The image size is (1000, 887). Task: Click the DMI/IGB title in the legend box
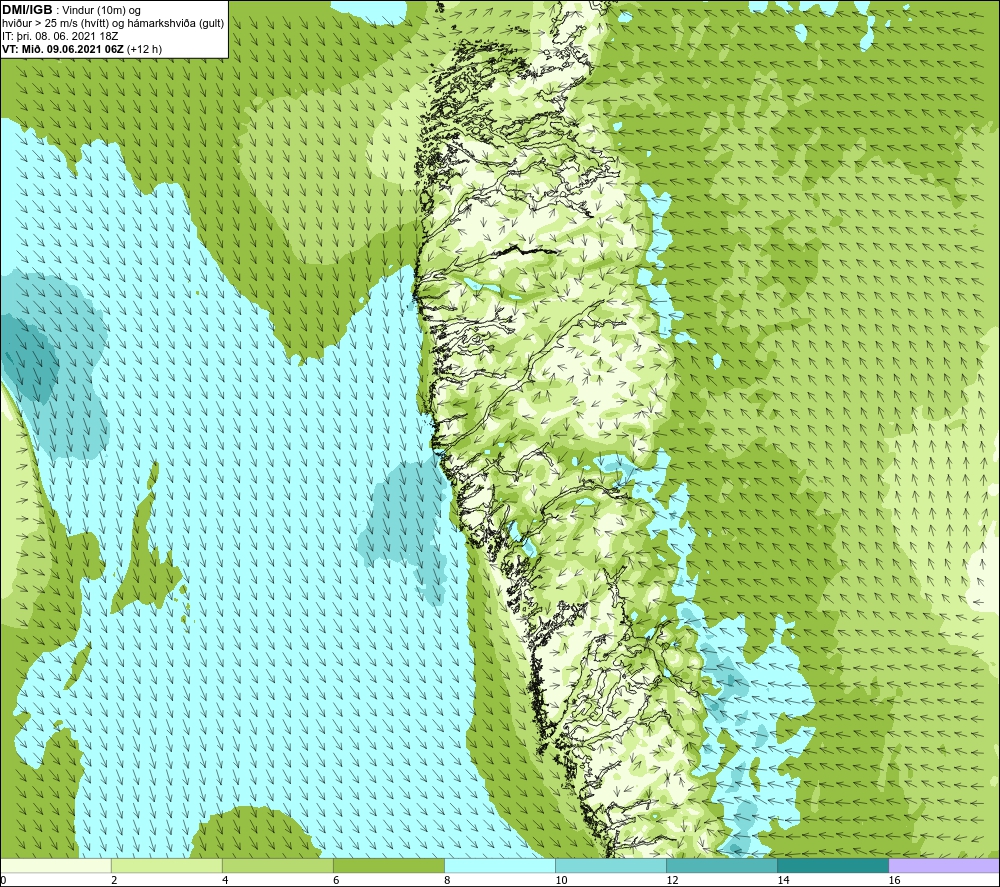(x=27, y=10)
